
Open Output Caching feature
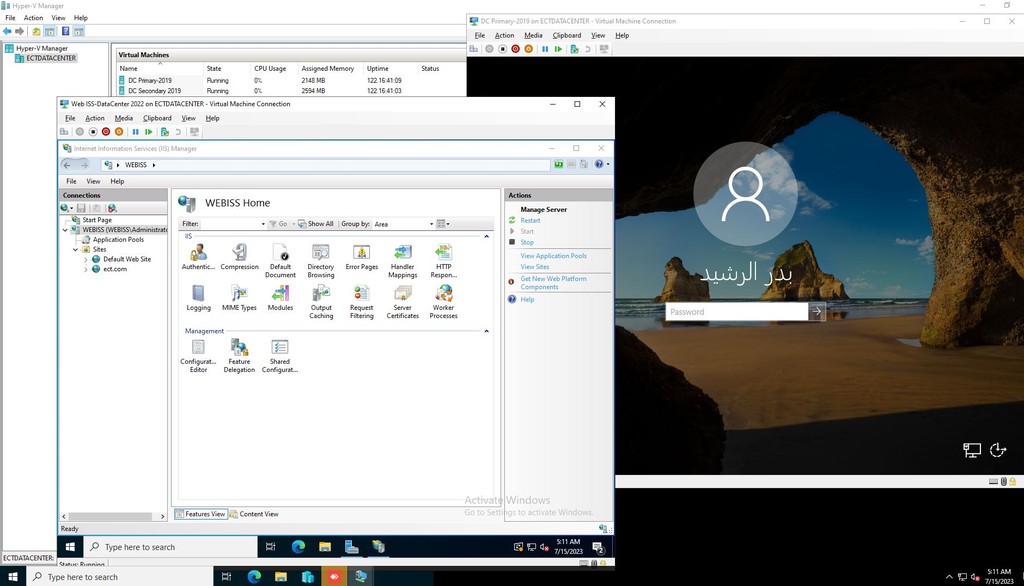(x=321, y=302)
